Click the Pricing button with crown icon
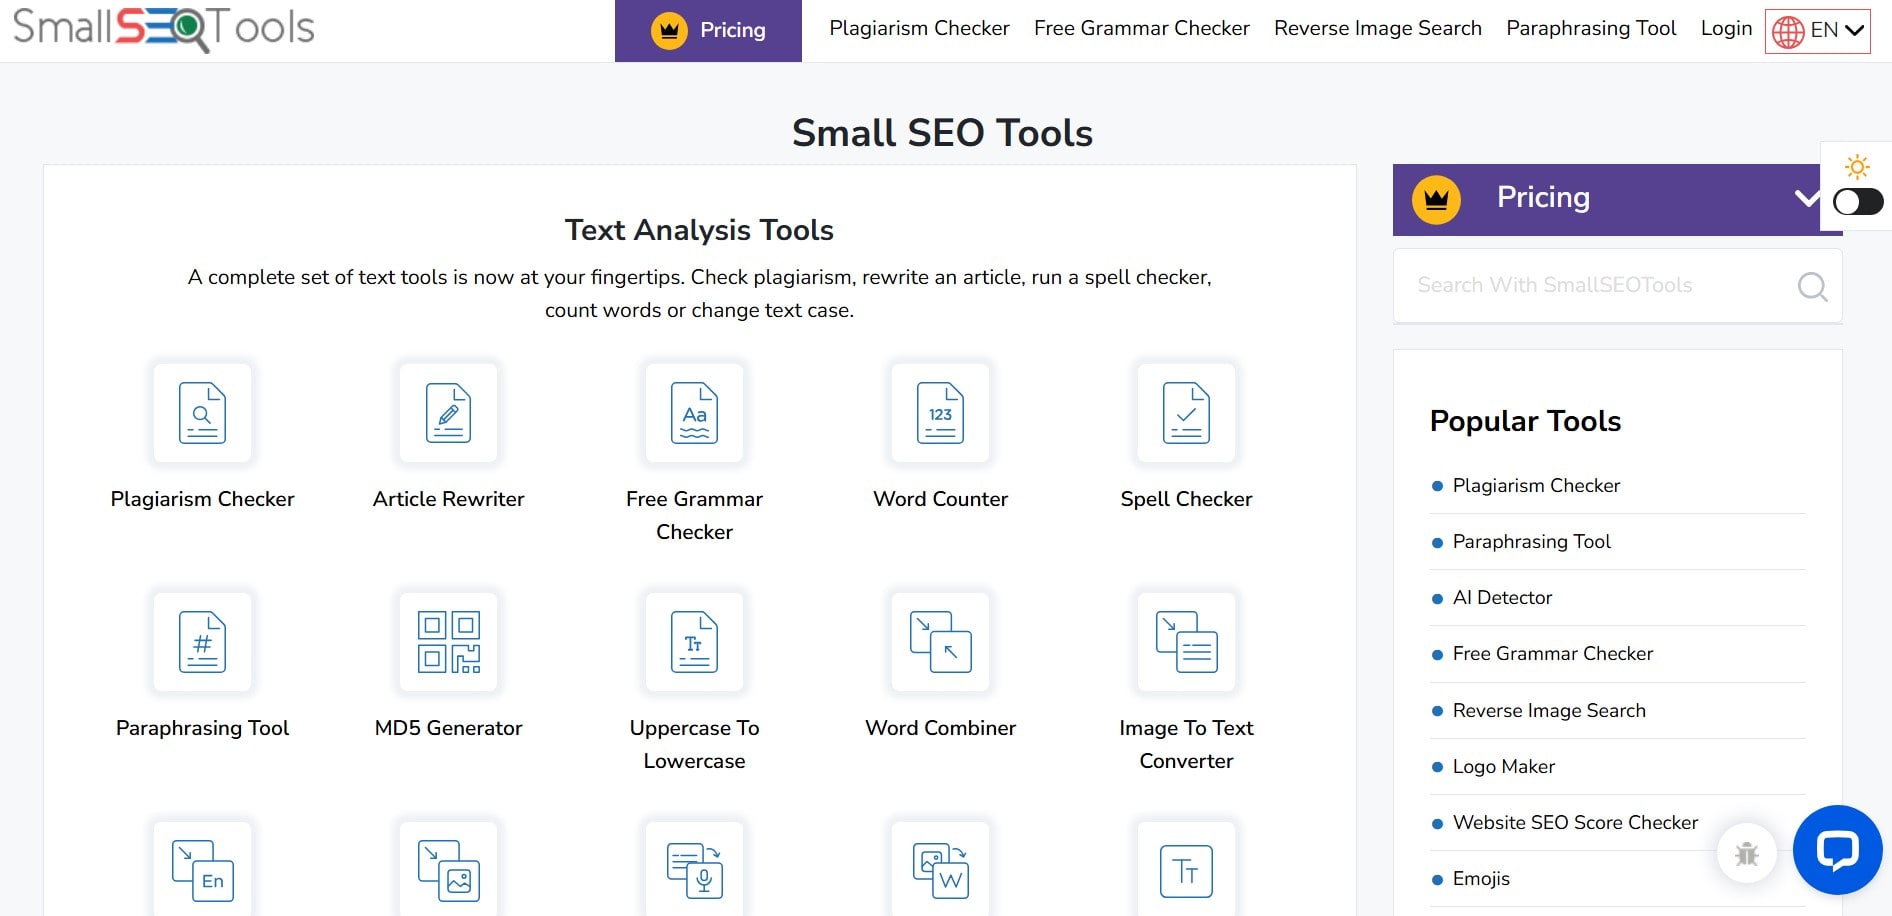This screenshot has height=916, width=1892. pos(708,30)
